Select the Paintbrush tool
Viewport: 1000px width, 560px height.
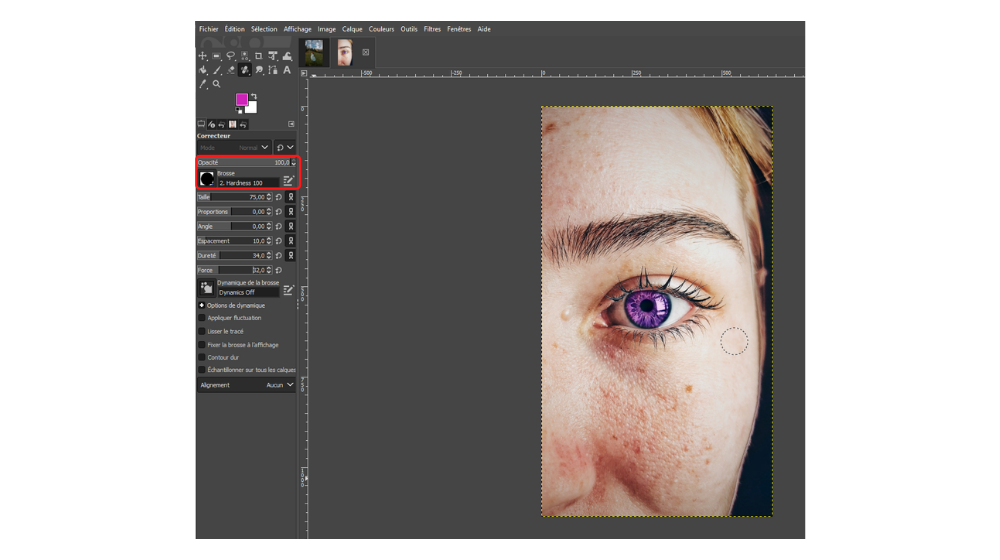pos(217,70)
